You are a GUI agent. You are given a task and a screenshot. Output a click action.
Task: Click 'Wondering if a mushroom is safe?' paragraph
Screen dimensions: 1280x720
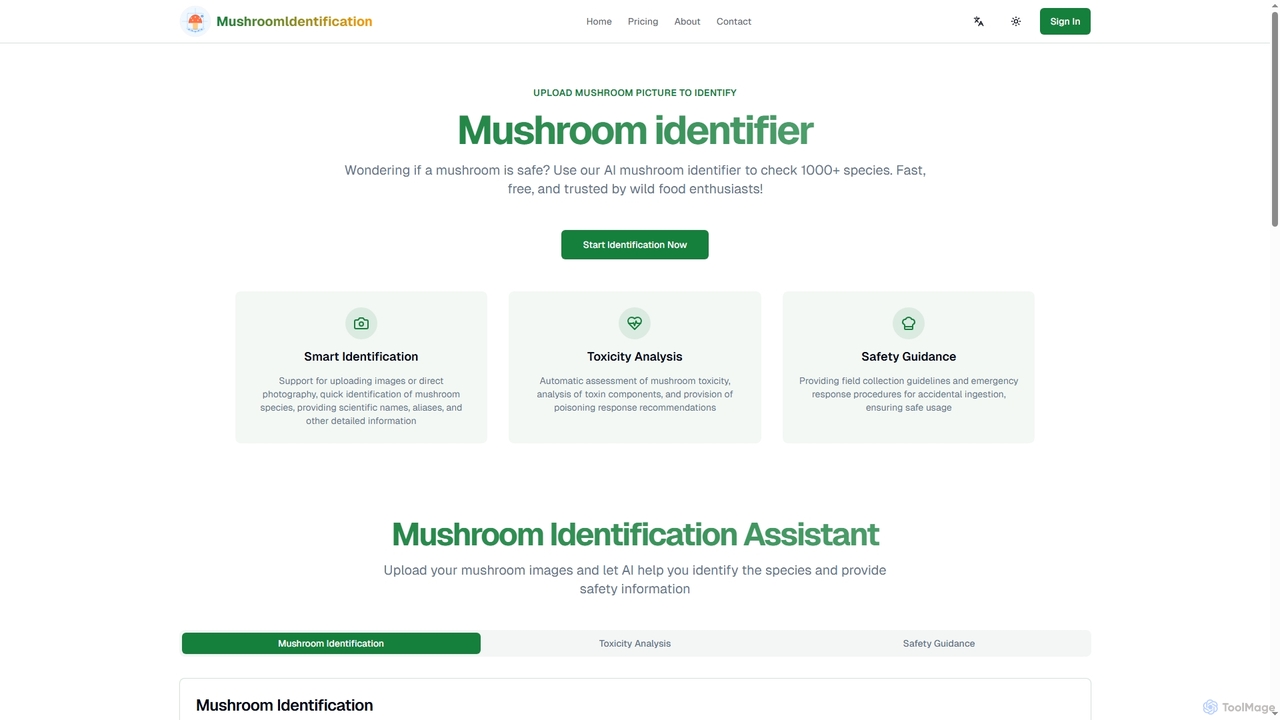pos(635,179)
